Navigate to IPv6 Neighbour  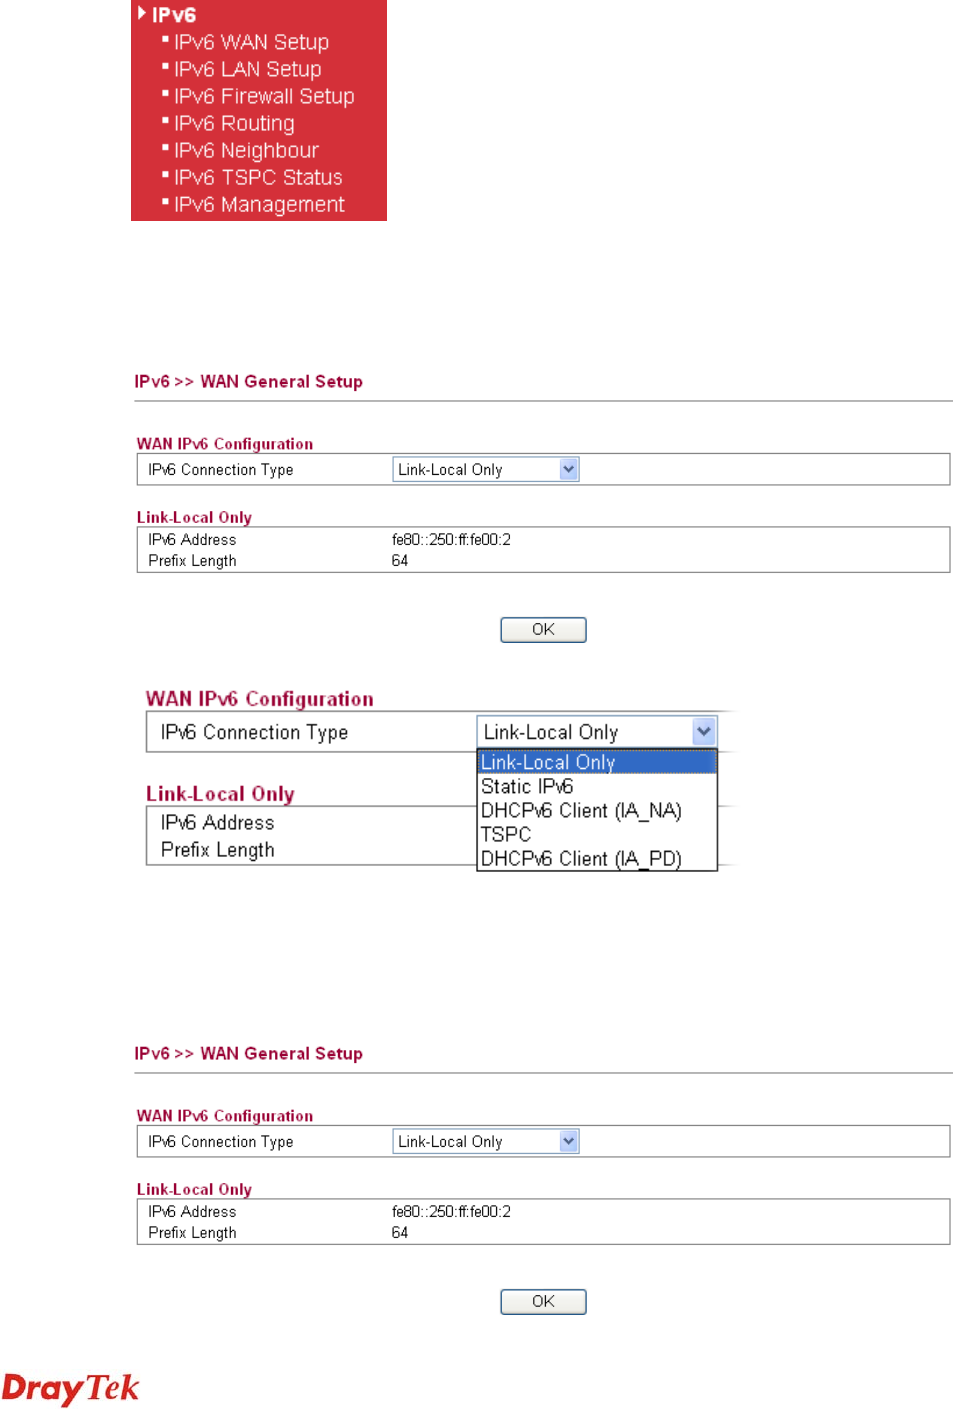click(246, 150)
